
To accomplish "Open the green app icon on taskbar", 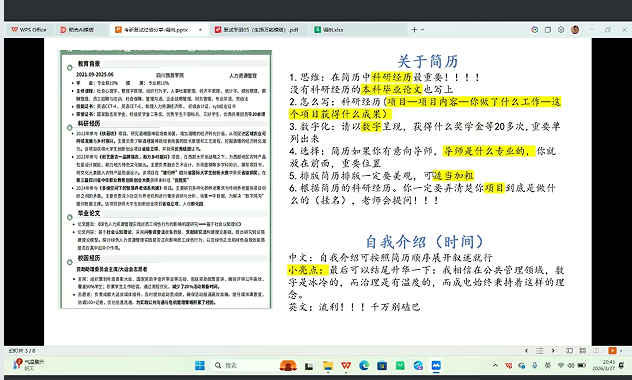I will (x=400, y=366).
